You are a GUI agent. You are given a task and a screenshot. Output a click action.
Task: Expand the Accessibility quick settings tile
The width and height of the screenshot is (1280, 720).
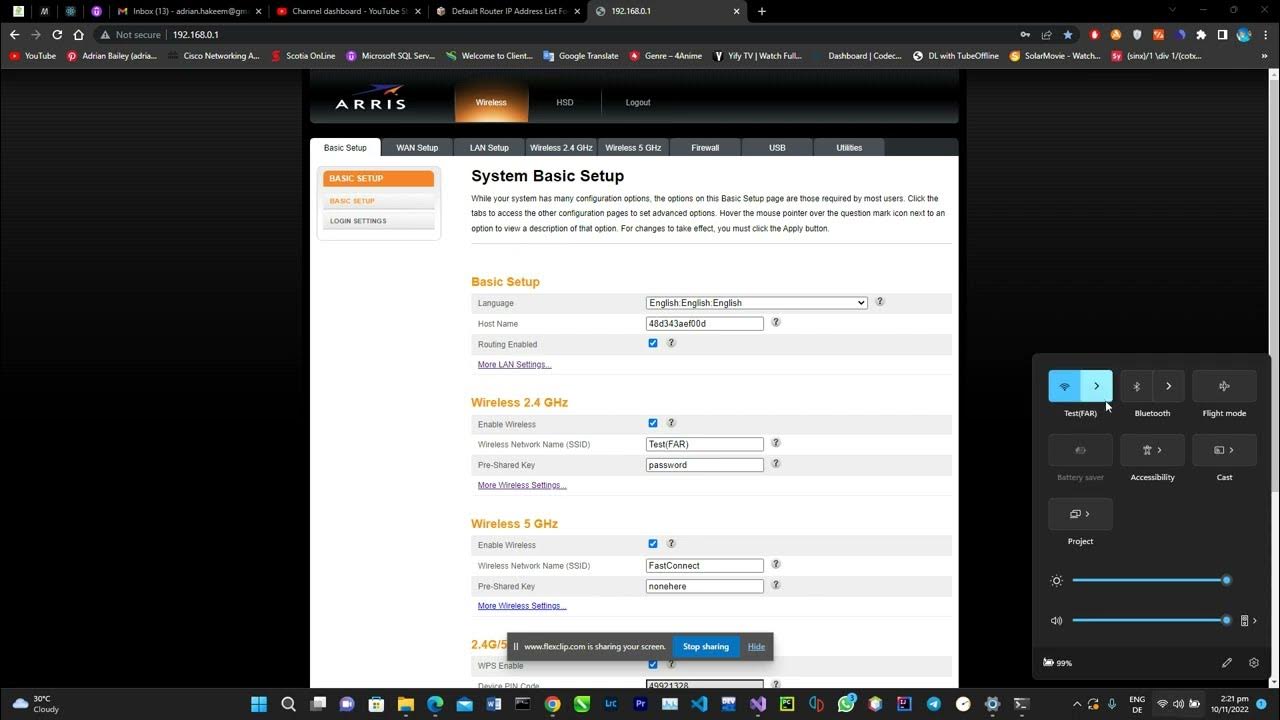pos(1152,450)
